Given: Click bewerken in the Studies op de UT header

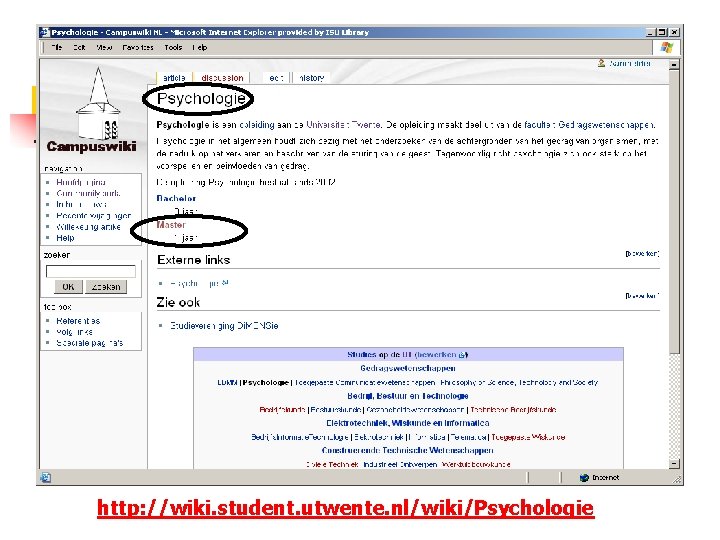Looking at the screenshot, I should pos(436,354).
